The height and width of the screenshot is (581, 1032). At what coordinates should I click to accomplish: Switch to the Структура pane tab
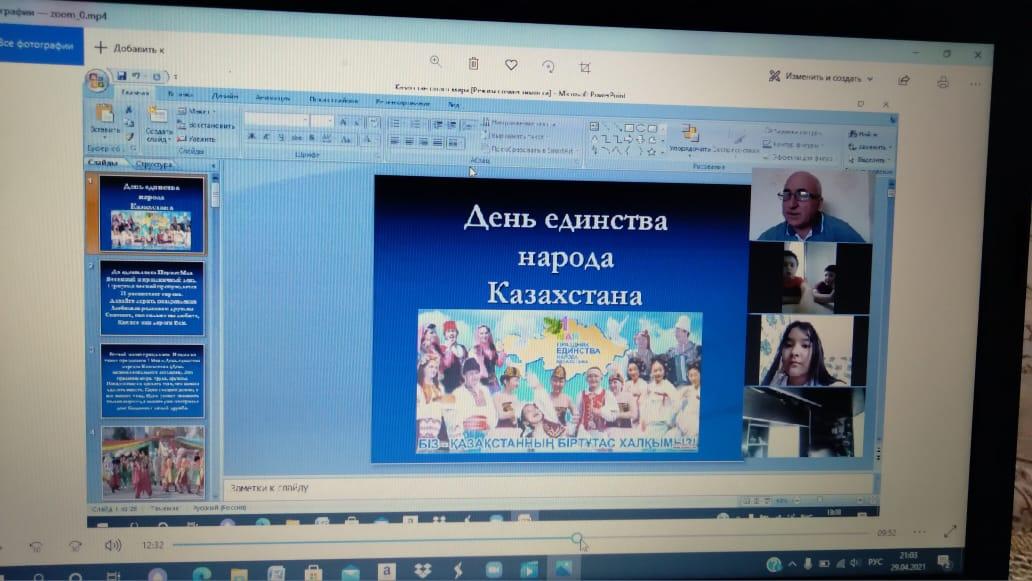[153, 164]
